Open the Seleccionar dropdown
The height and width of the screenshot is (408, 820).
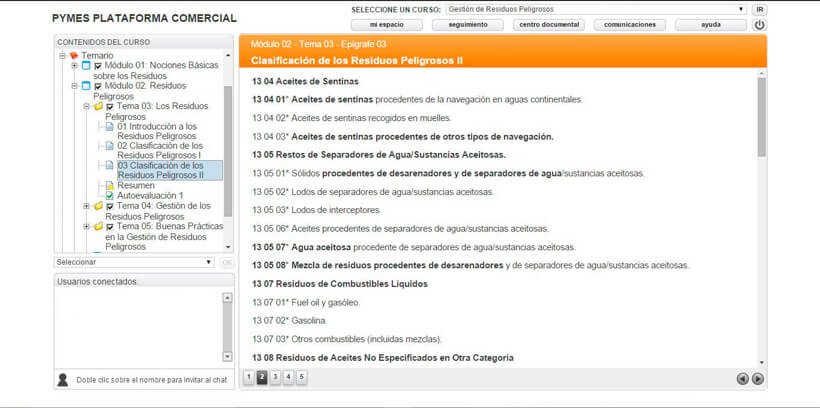point(134,262)
